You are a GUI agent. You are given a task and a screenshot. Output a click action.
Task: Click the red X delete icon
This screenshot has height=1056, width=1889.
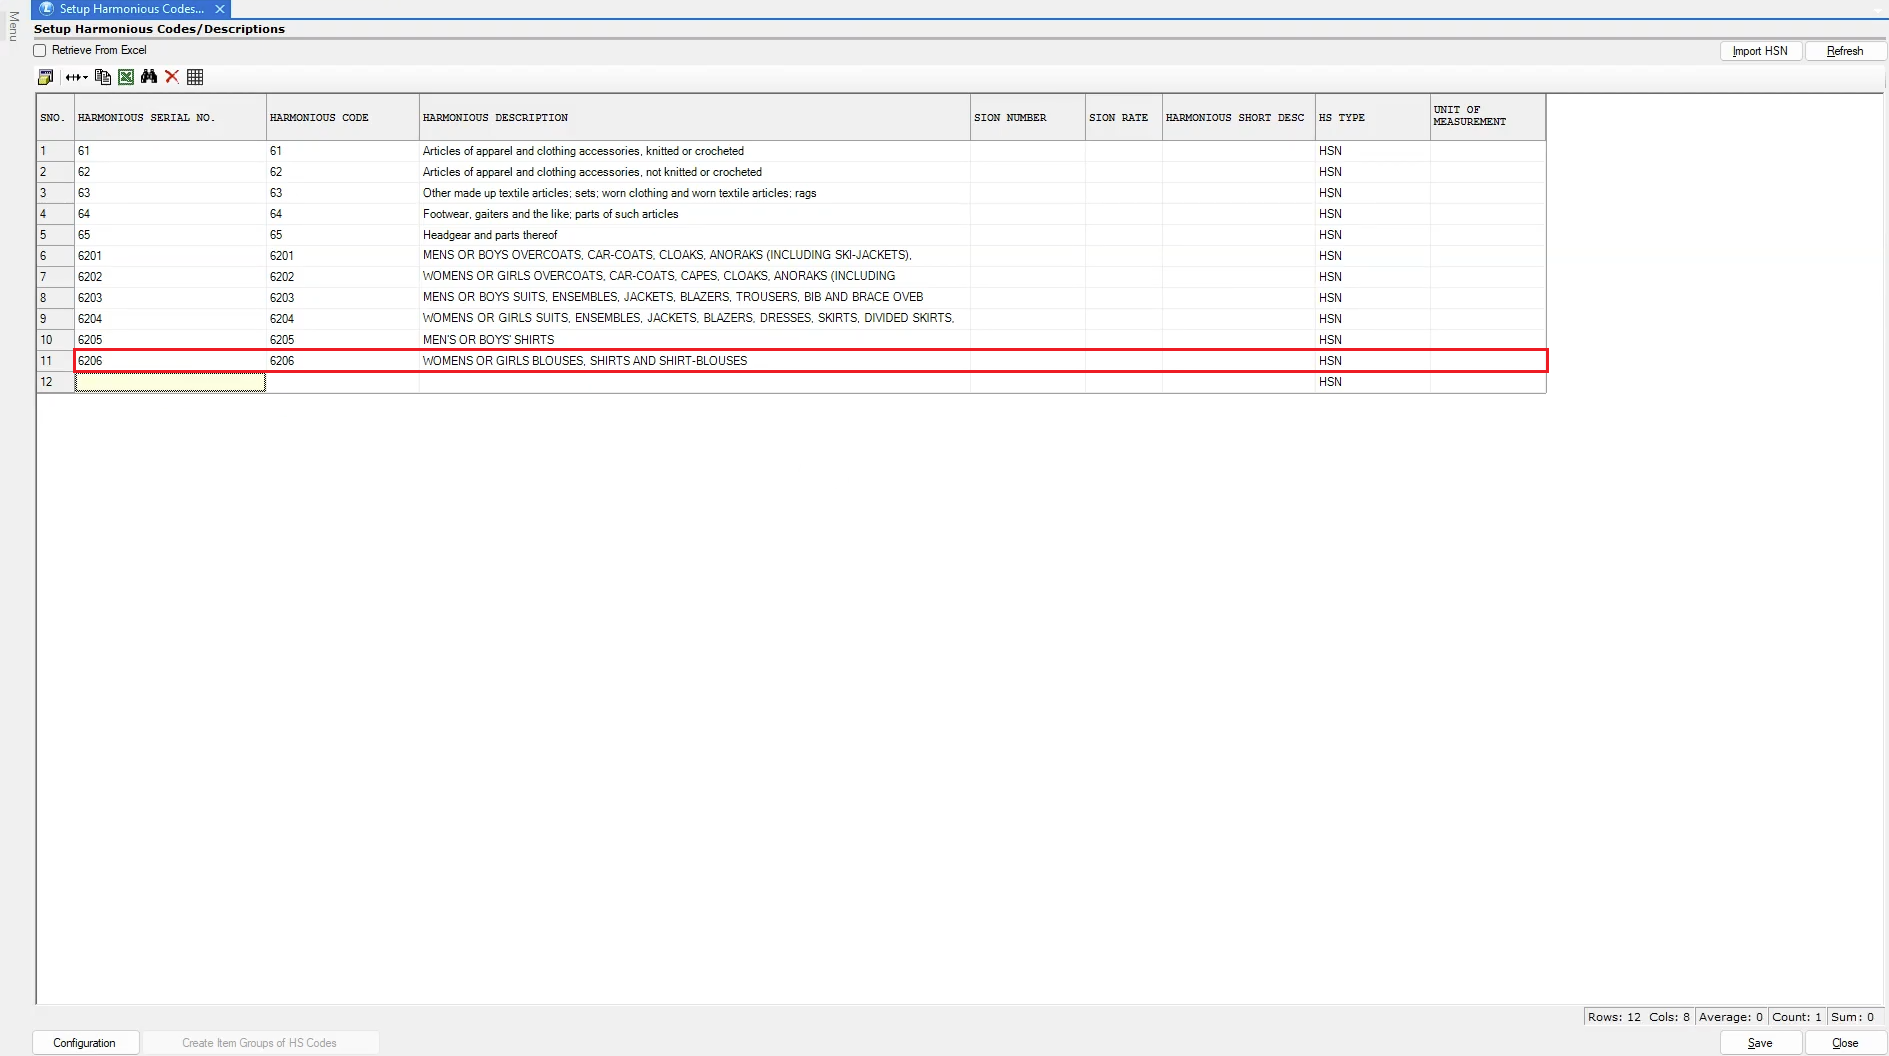[172, 77]
